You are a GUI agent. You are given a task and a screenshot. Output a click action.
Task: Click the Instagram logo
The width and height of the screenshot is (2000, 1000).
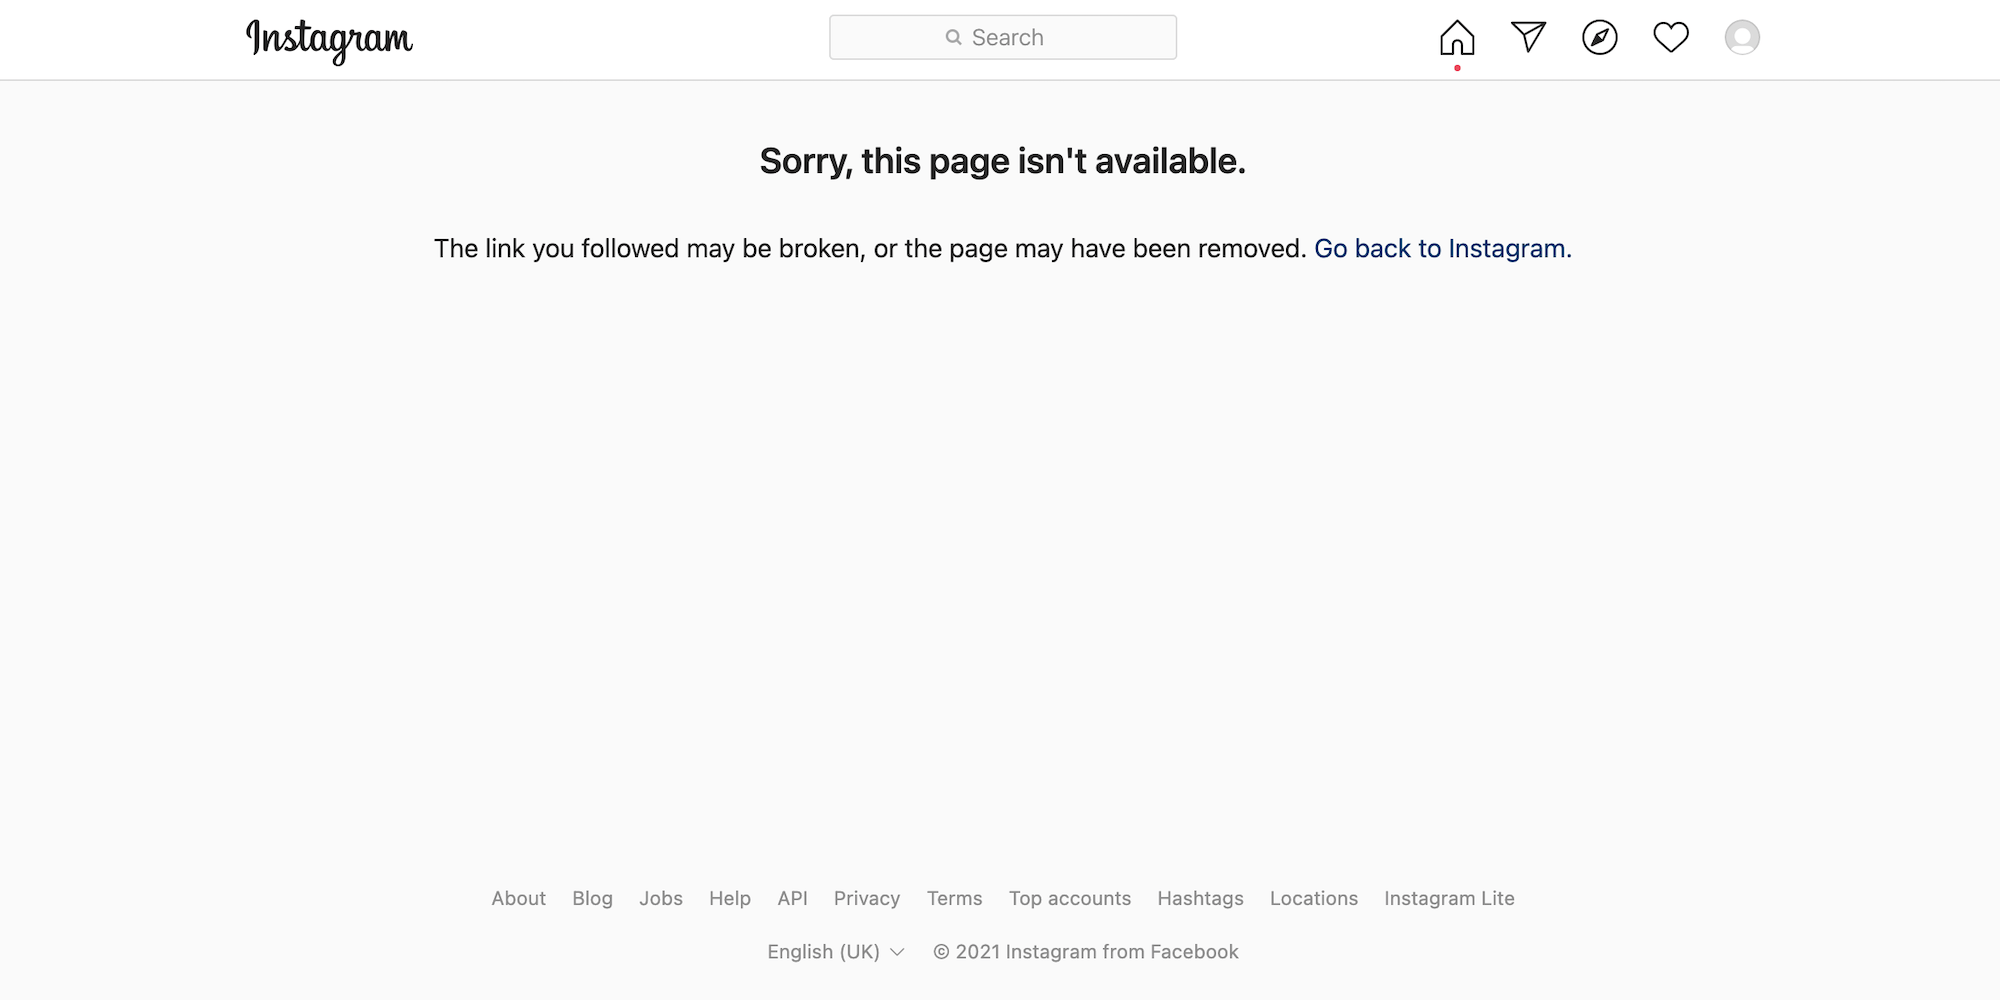[329, 40]
